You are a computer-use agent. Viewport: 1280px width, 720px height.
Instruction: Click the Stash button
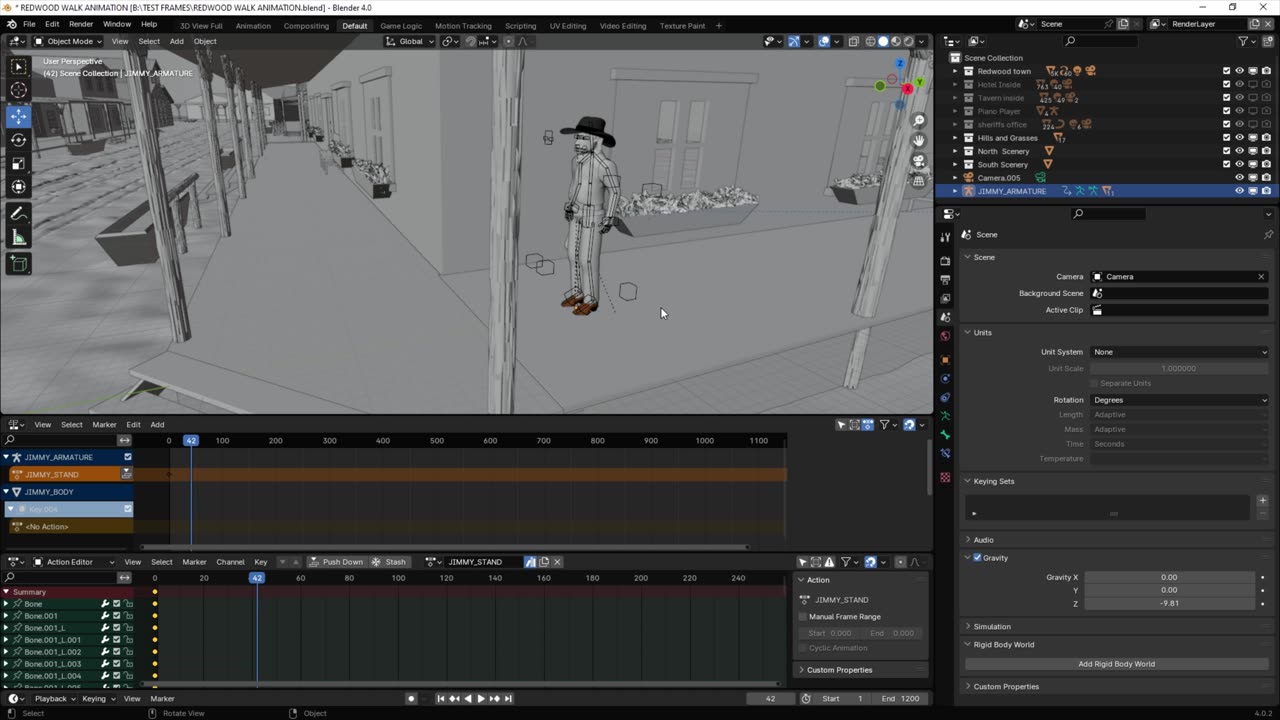pyautogui.click(x=389, y=562)
